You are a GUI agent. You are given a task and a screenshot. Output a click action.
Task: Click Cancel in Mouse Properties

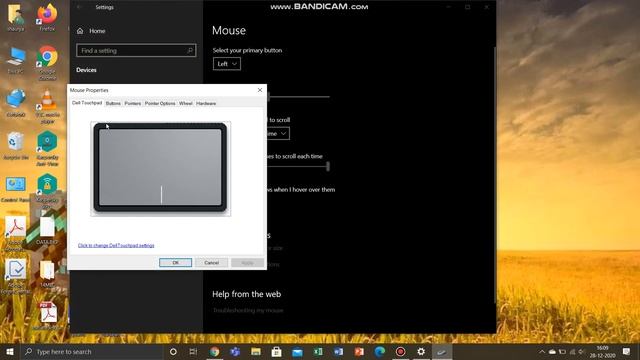(x=211, y=262)
